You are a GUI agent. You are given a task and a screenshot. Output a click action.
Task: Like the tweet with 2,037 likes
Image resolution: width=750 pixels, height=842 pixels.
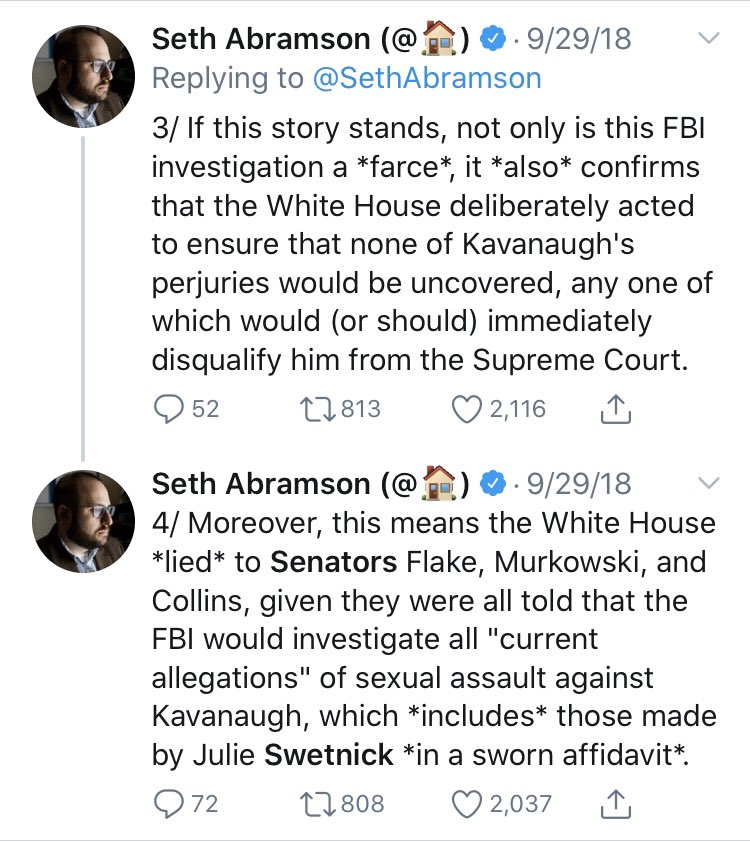467,804
